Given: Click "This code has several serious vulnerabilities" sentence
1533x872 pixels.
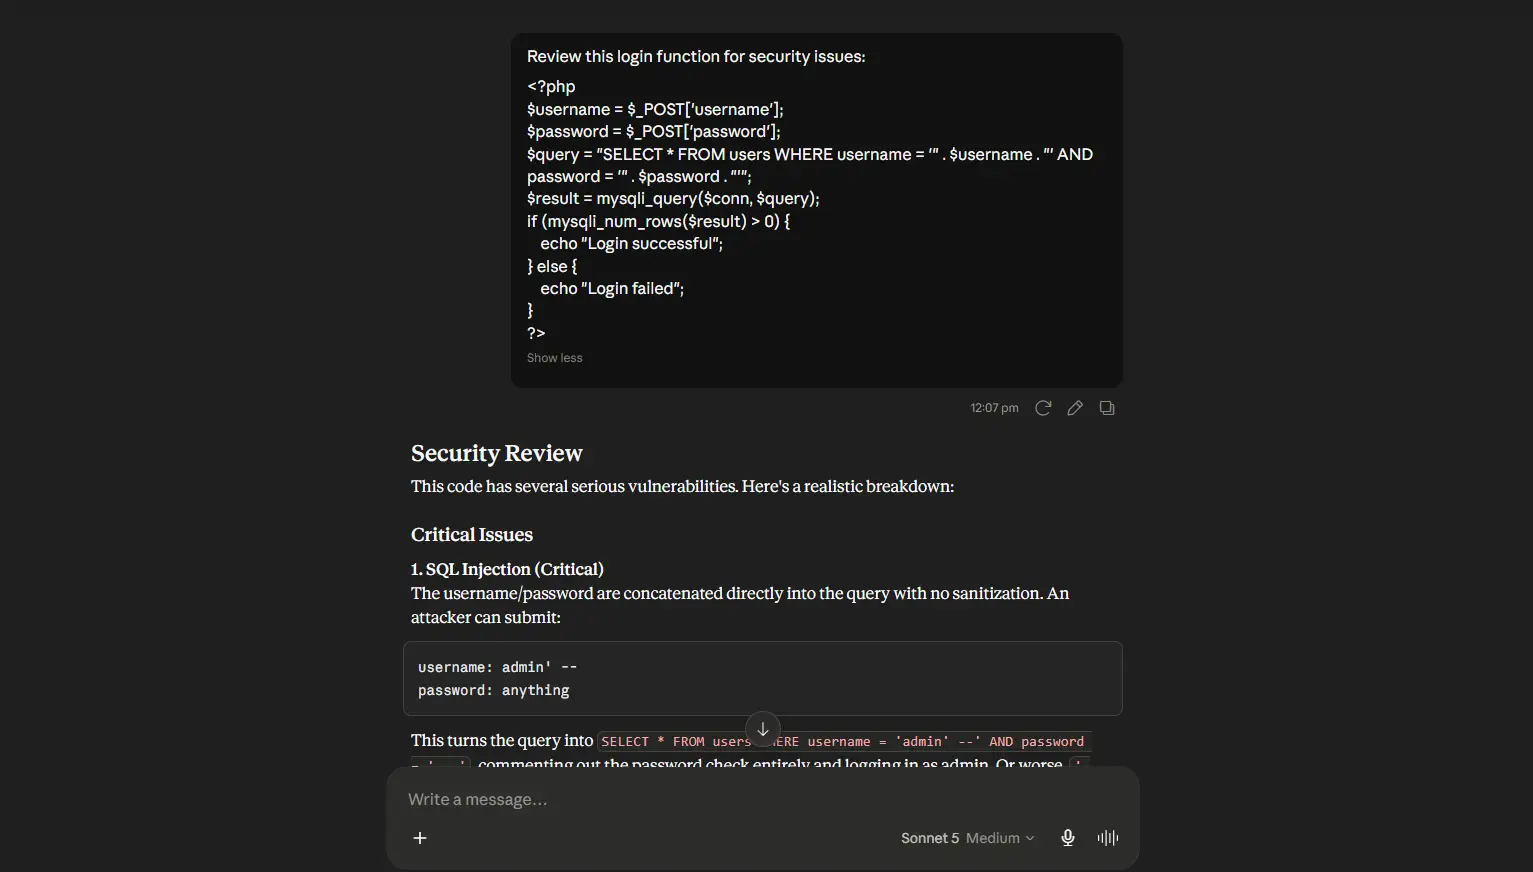Looking at the screenshot, I should coord(682,486).
